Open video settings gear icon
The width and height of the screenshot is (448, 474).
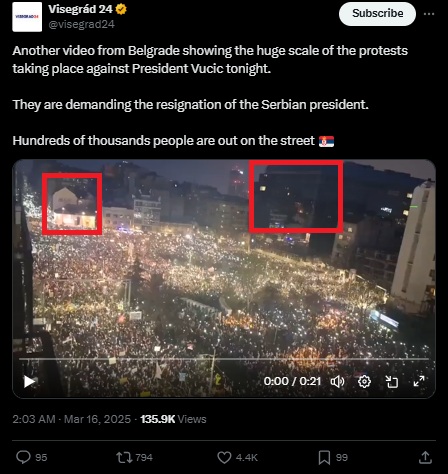pyautogui.click(x=364, y=382)
